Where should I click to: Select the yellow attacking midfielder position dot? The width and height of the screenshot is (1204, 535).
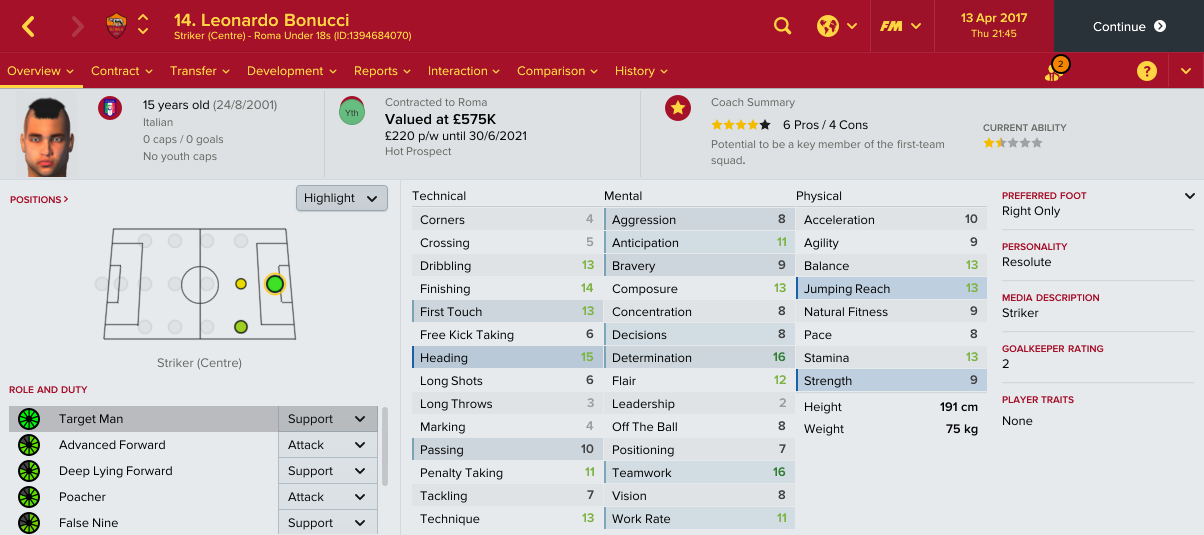[x=241, y=284]
